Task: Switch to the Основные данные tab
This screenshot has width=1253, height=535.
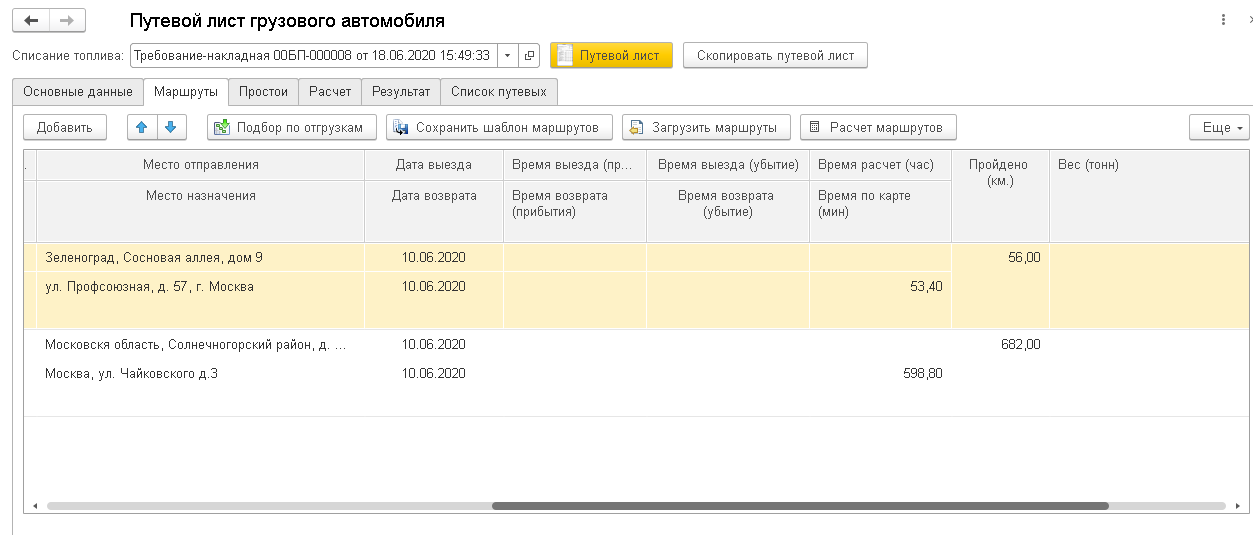Action: pos(78,92)
